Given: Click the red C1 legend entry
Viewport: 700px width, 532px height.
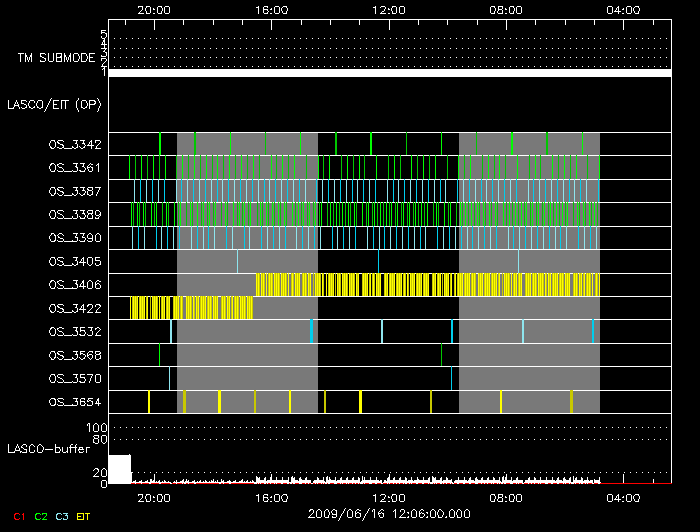Looking at the screenshot, I should [x=17, y=516].
